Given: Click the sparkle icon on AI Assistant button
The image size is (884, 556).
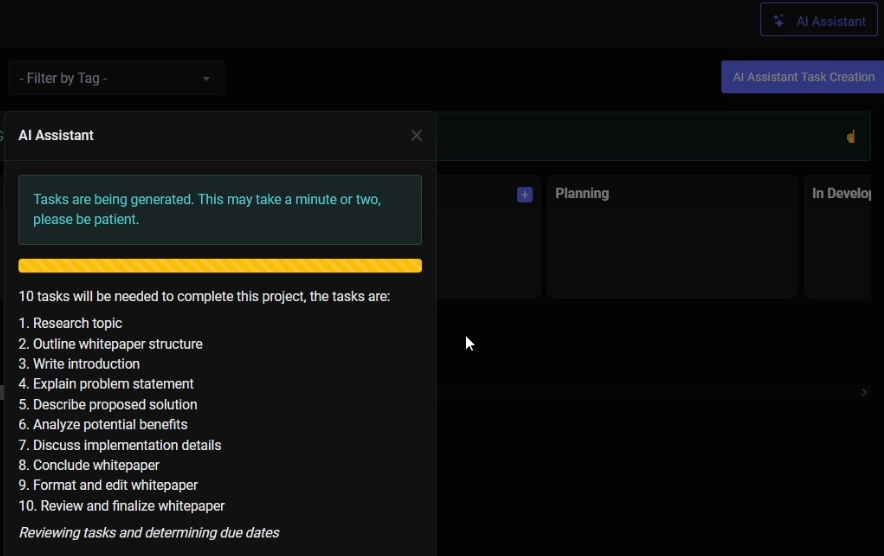Looking at the screenshot, I should [779, 21].
